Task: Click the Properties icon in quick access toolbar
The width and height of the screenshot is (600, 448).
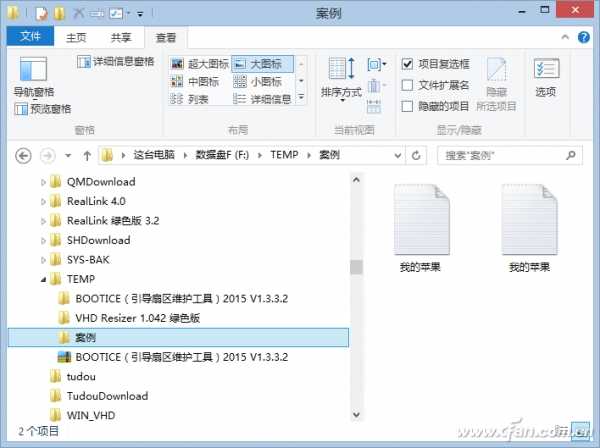Action: (41, 13)
